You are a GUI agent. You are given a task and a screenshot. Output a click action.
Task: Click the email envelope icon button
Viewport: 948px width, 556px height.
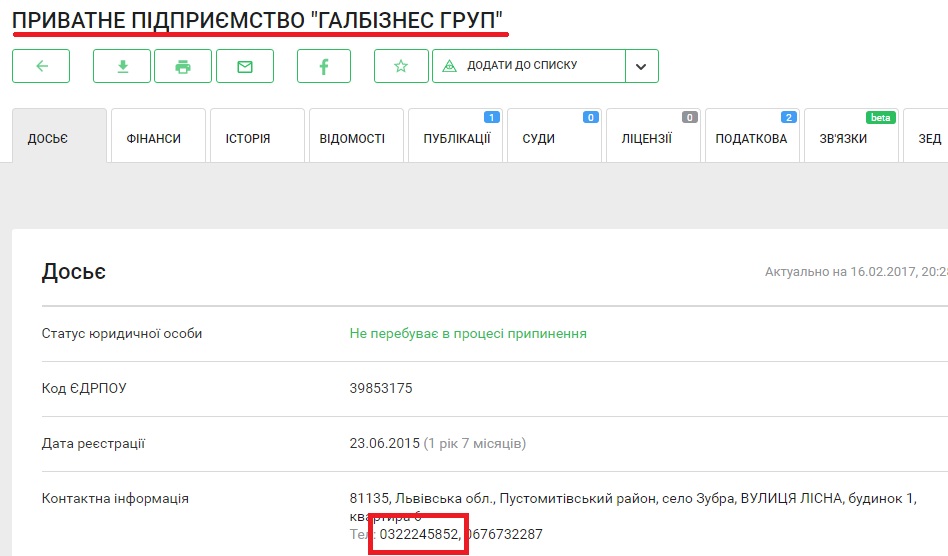(x=243, y=66)
